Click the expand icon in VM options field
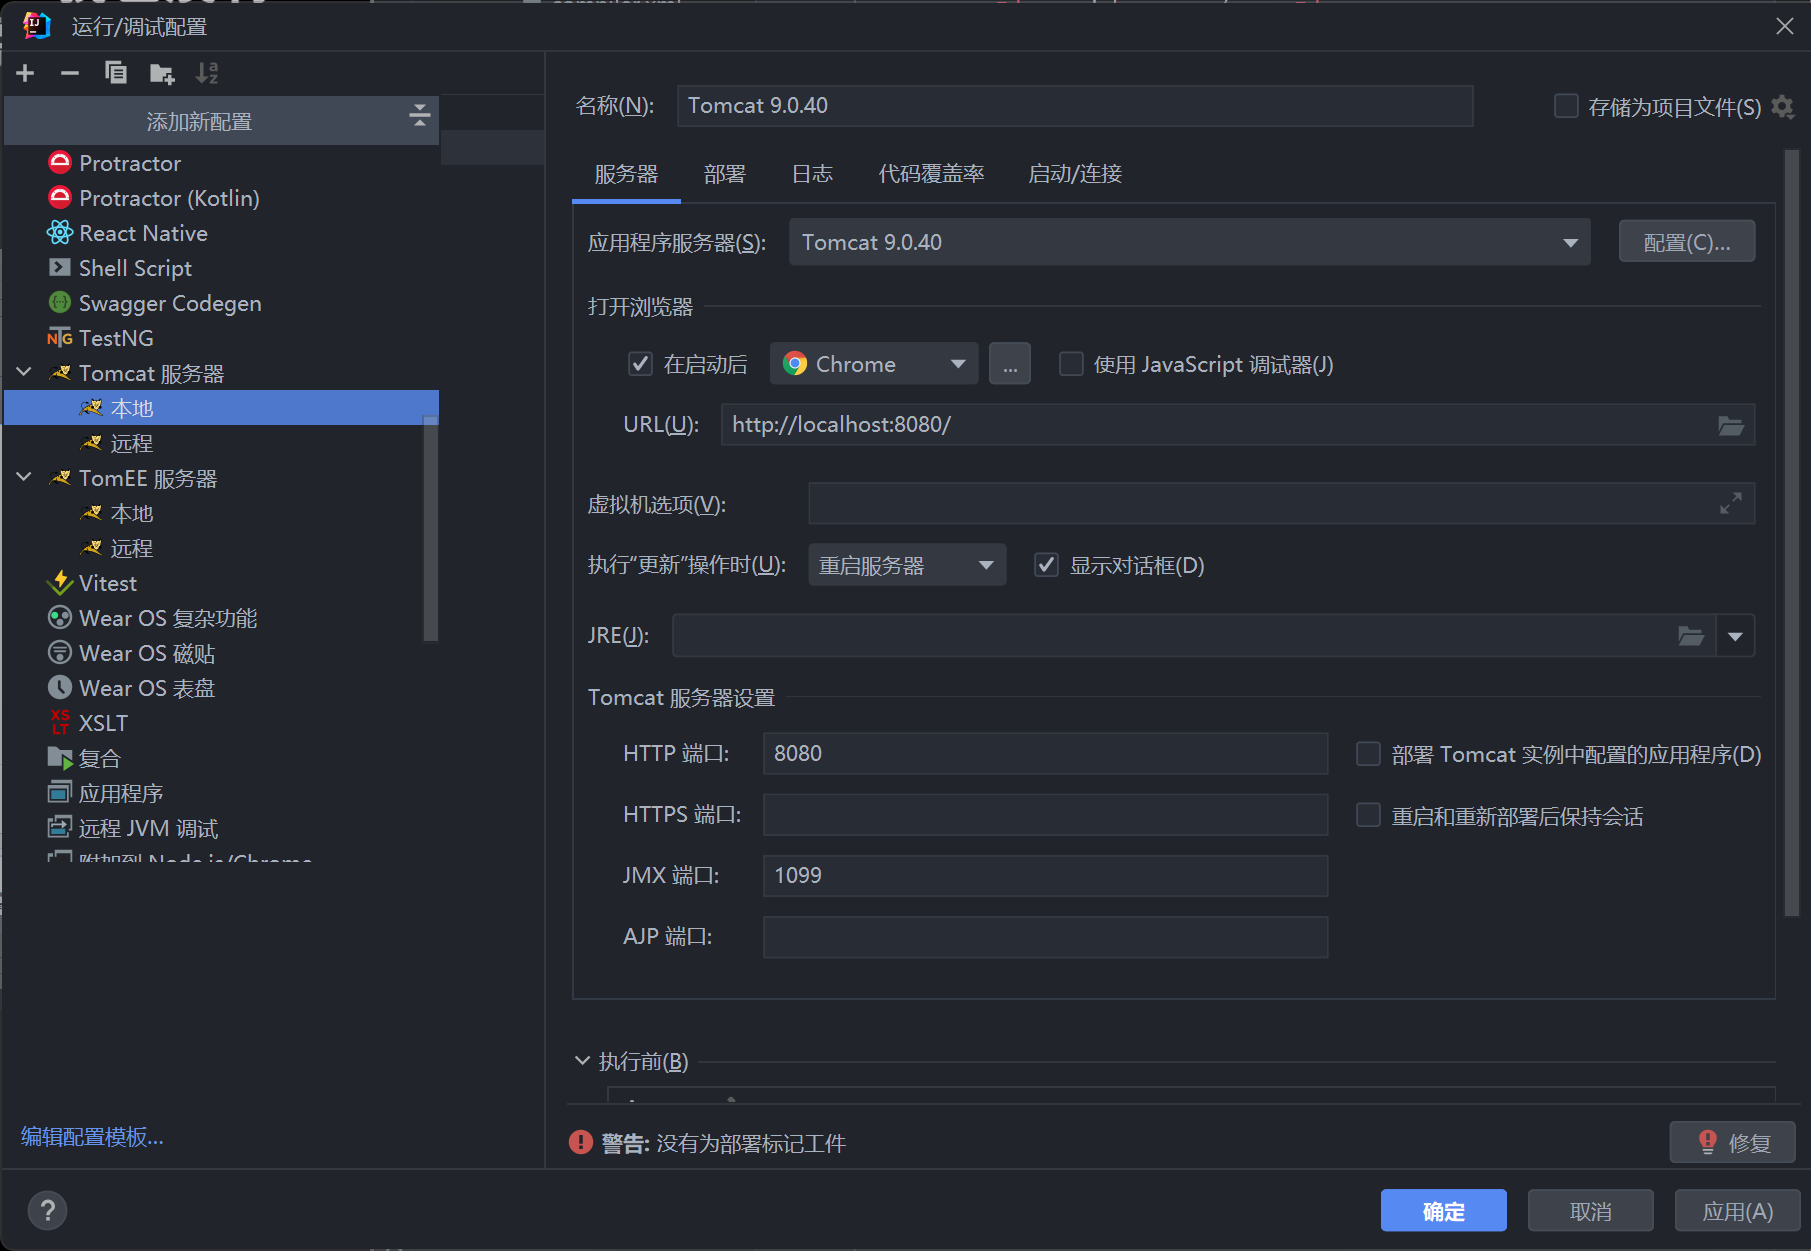Screen dimensions: 1811x1251 tap(1730, 504)
